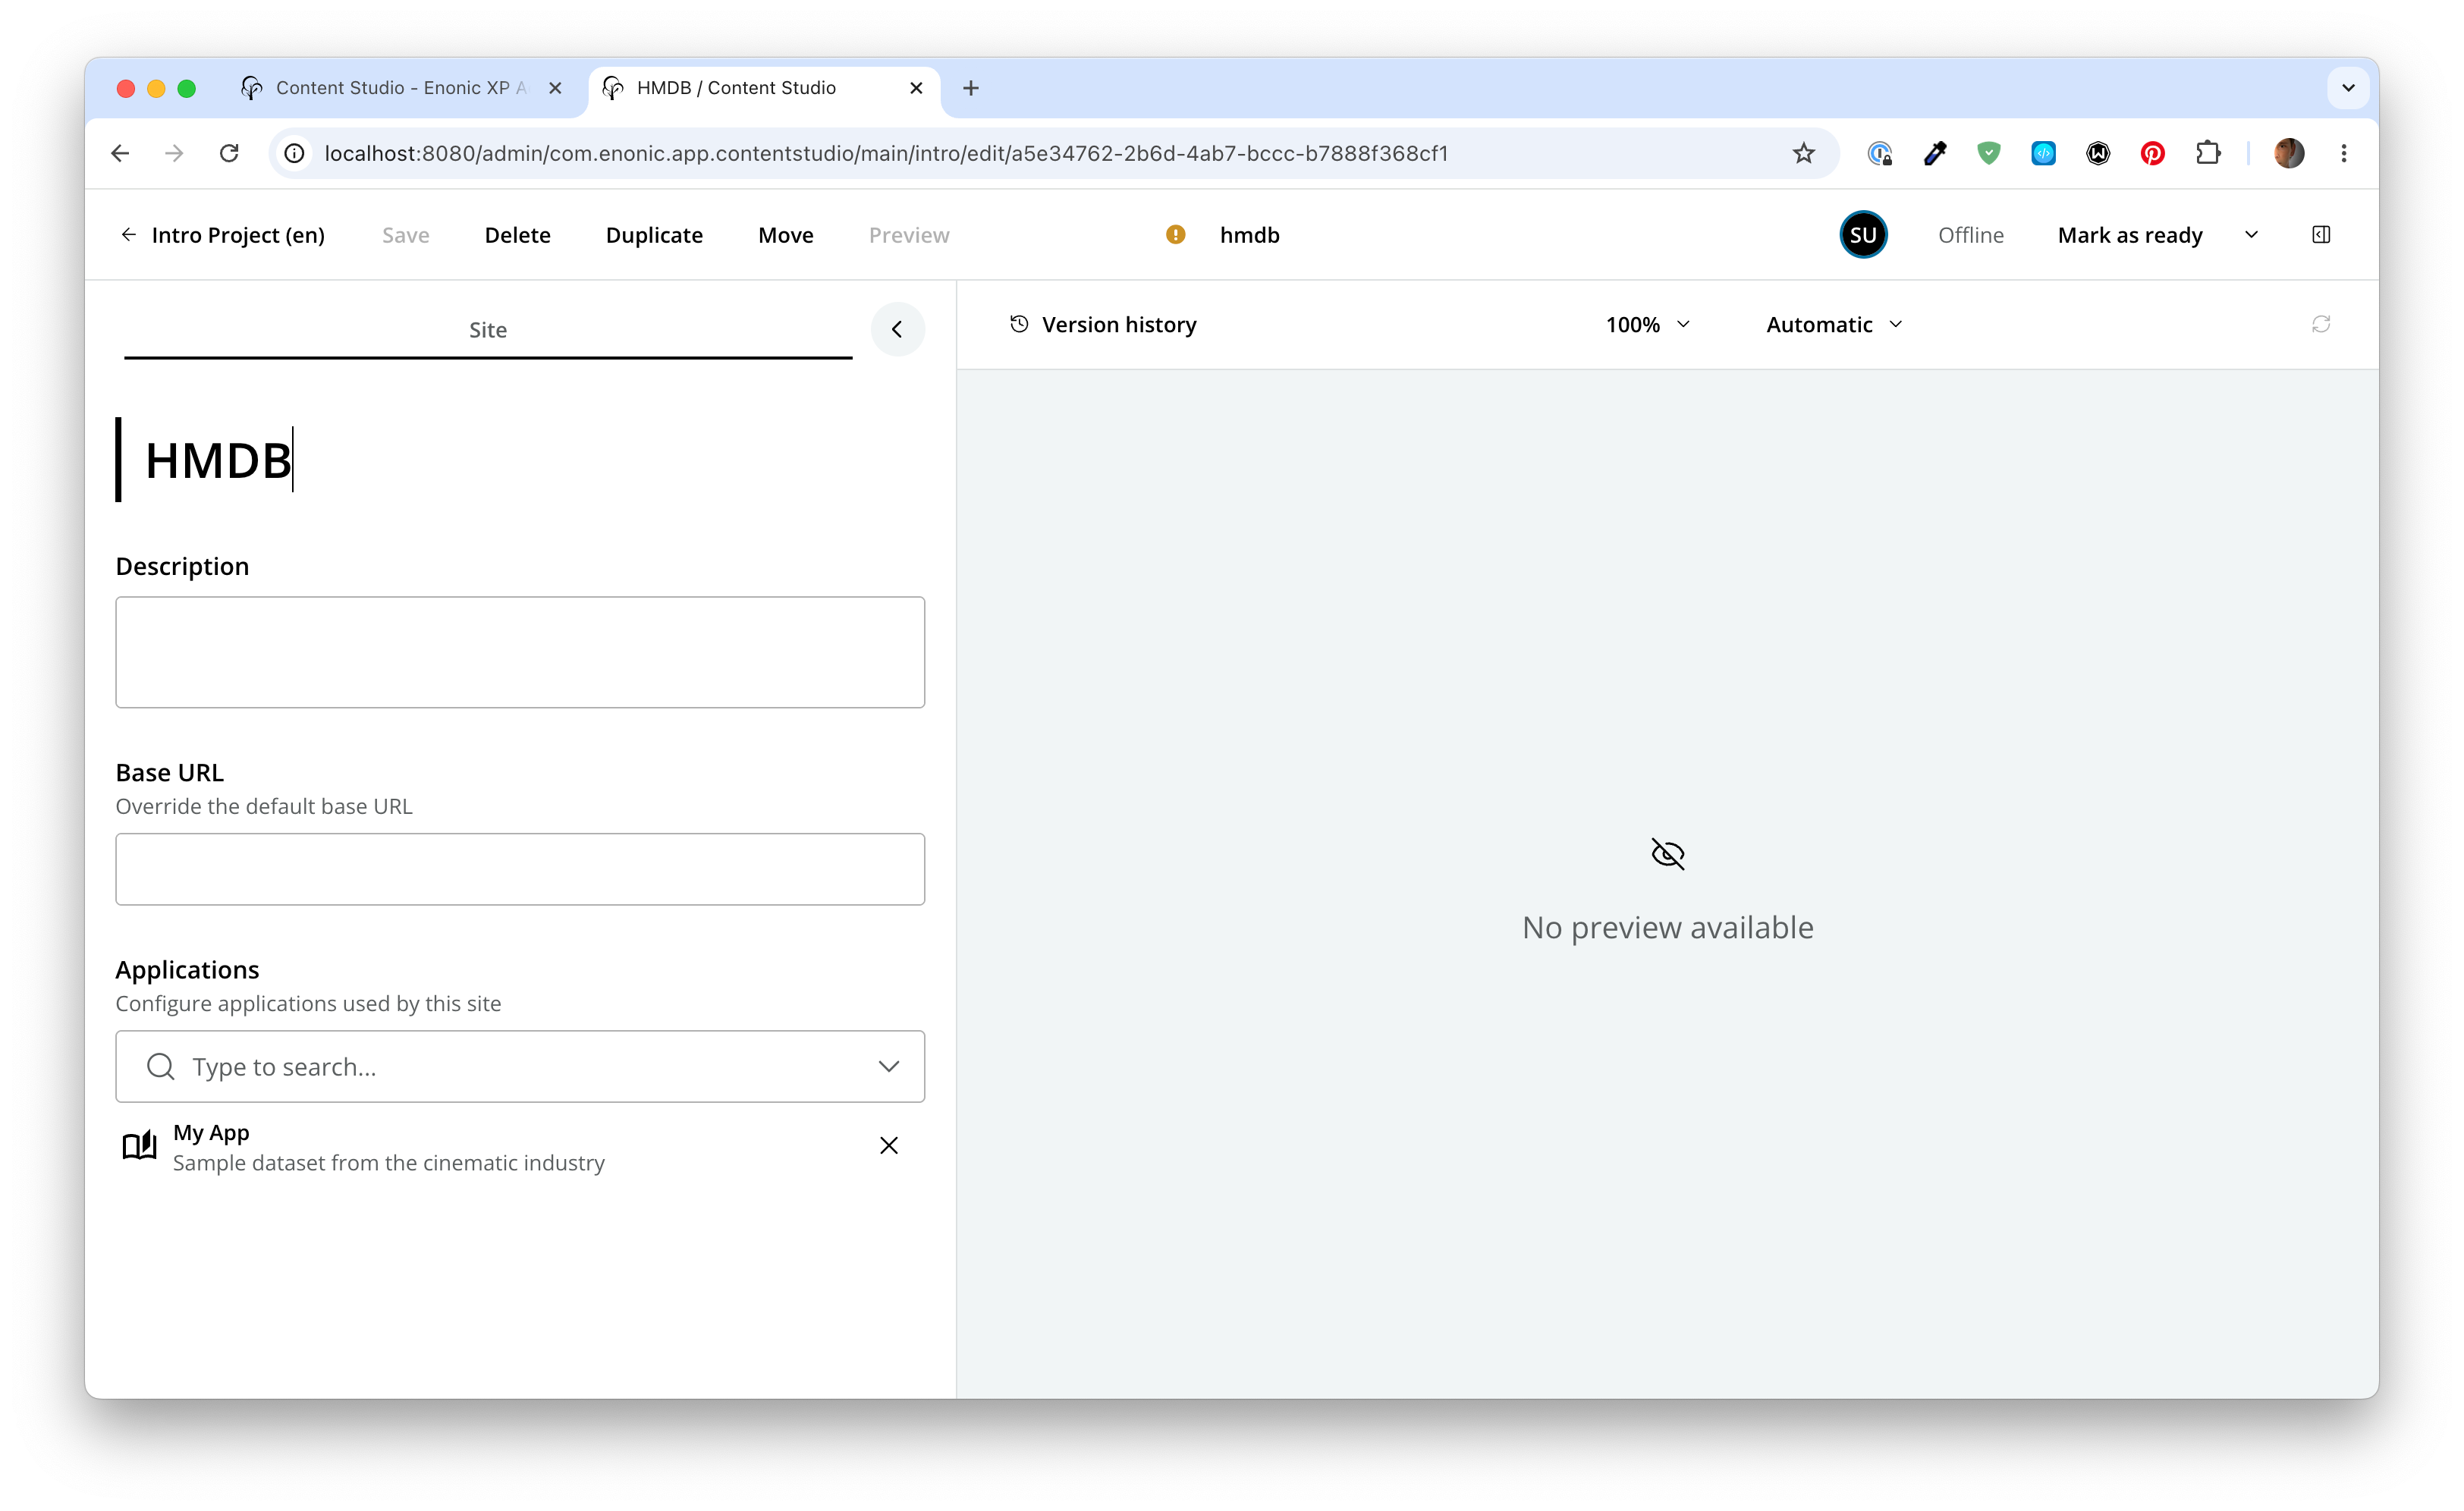The image size is (2464, 1511).
Task: Delete the HMDB content
Action: coord(517,235)
